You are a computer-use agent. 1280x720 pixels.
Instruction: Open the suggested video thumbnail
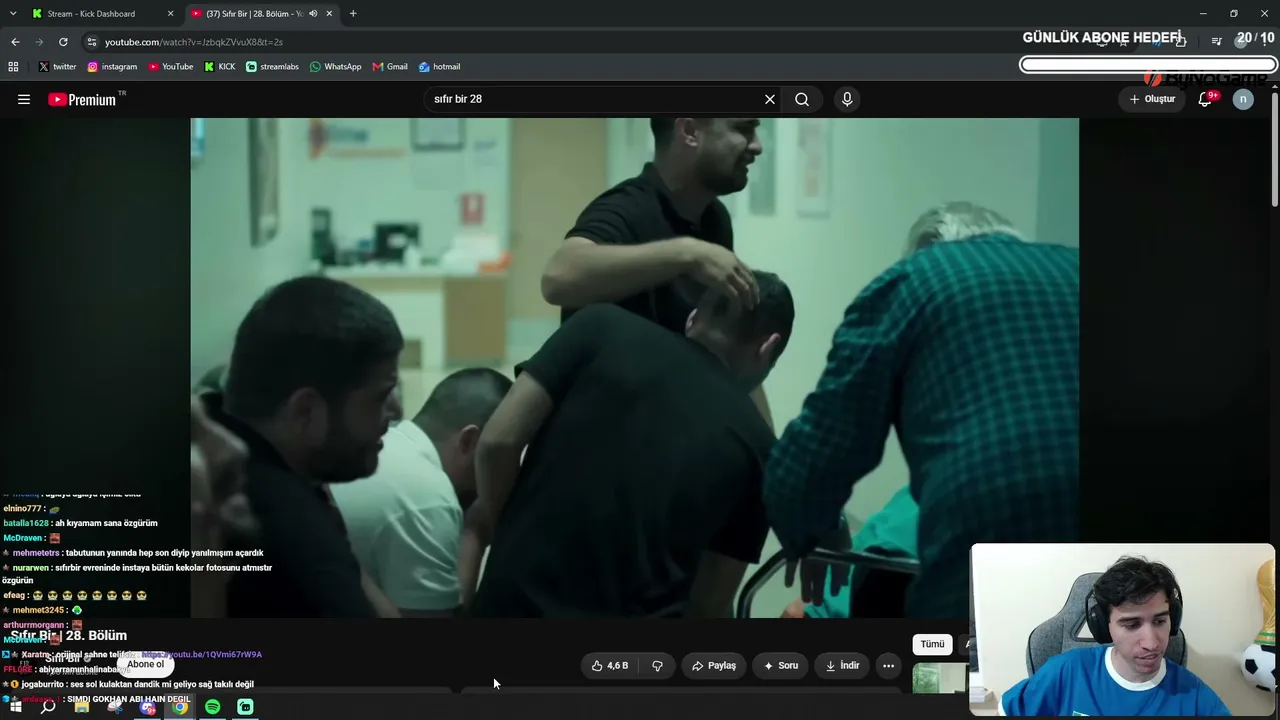point(940,678)
